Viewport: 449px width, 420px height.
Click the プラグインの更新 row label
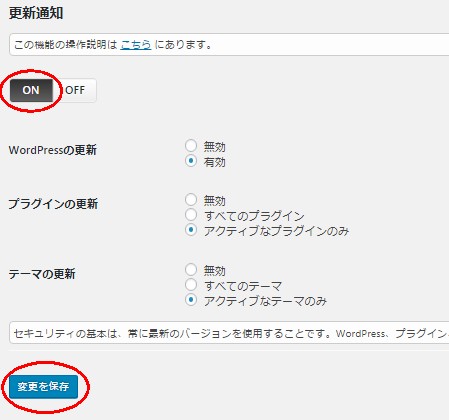point(53,204)
